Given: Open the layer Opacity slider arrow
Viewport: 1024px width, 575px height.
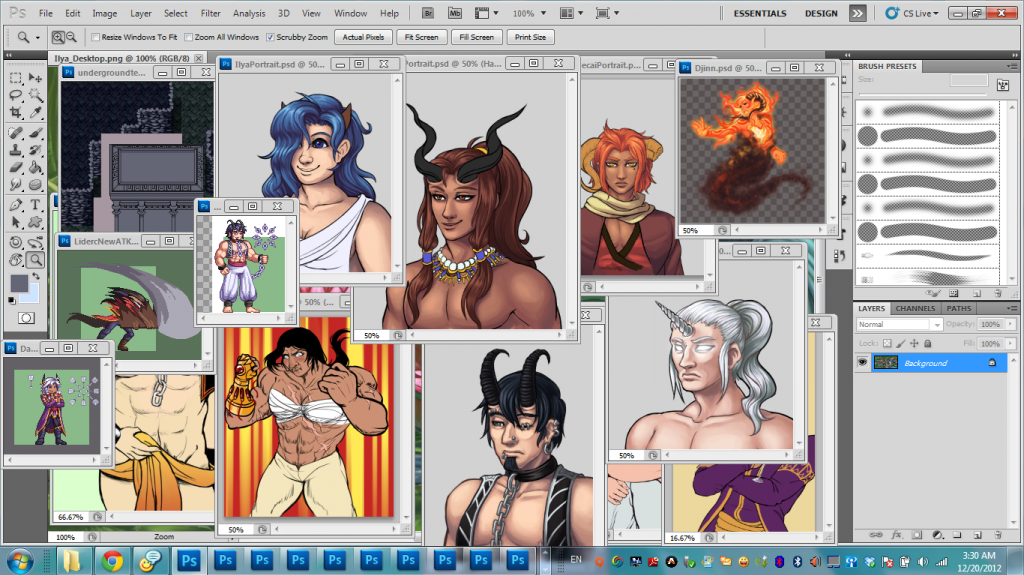Looking at the screenshot, I should (x=1010, y=324).
